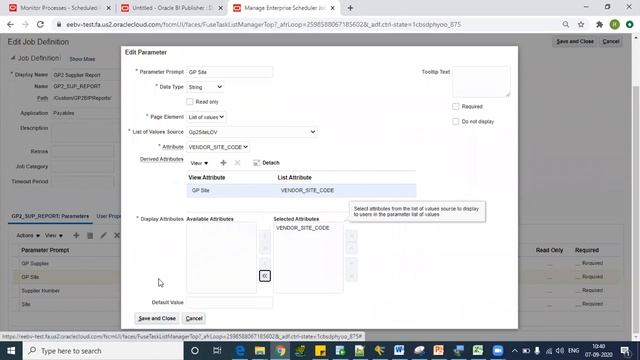
Task: Open PowerPoint from the taskbar
Action: click(438, 351)
